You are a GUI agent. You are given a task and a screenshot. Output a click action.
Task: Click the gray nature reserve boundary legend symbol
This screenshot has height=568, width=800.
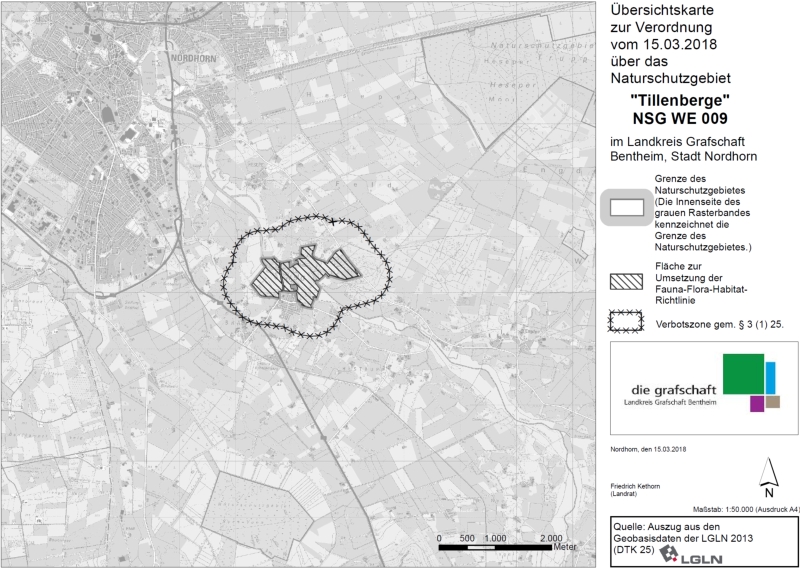[x=627, y=209]
